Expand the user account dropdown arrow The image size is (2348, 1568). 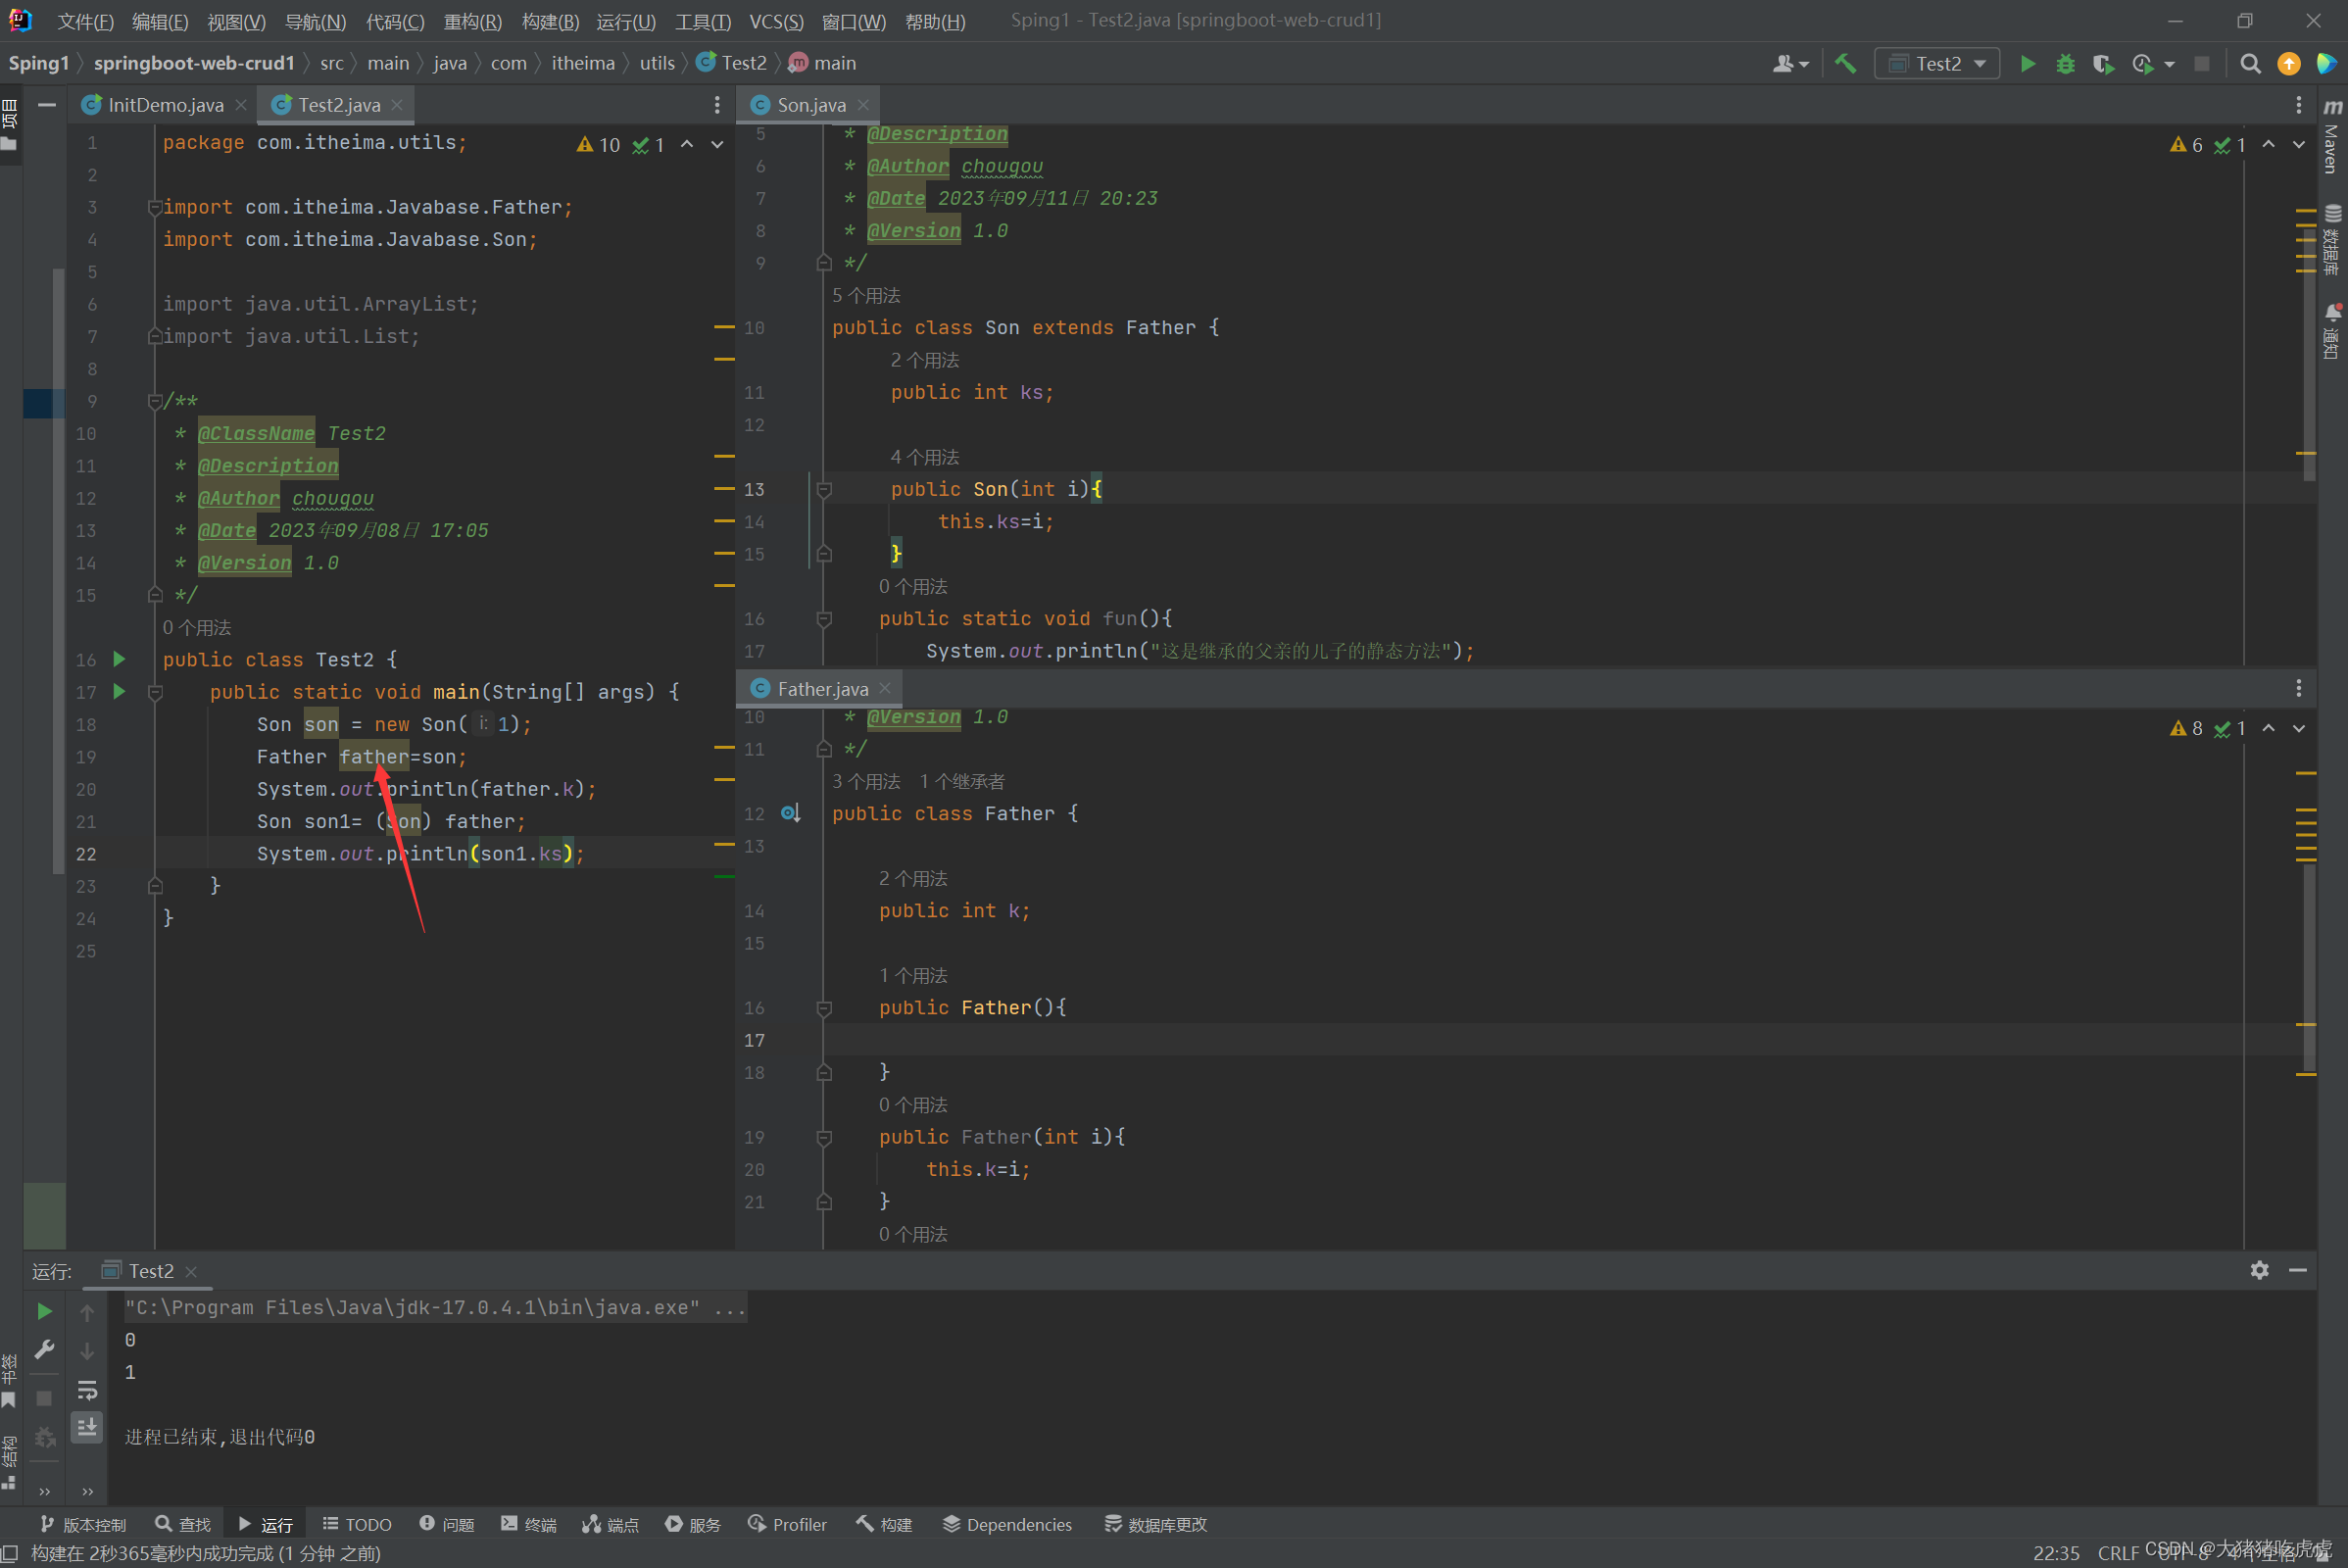(x=1803, y=63)
